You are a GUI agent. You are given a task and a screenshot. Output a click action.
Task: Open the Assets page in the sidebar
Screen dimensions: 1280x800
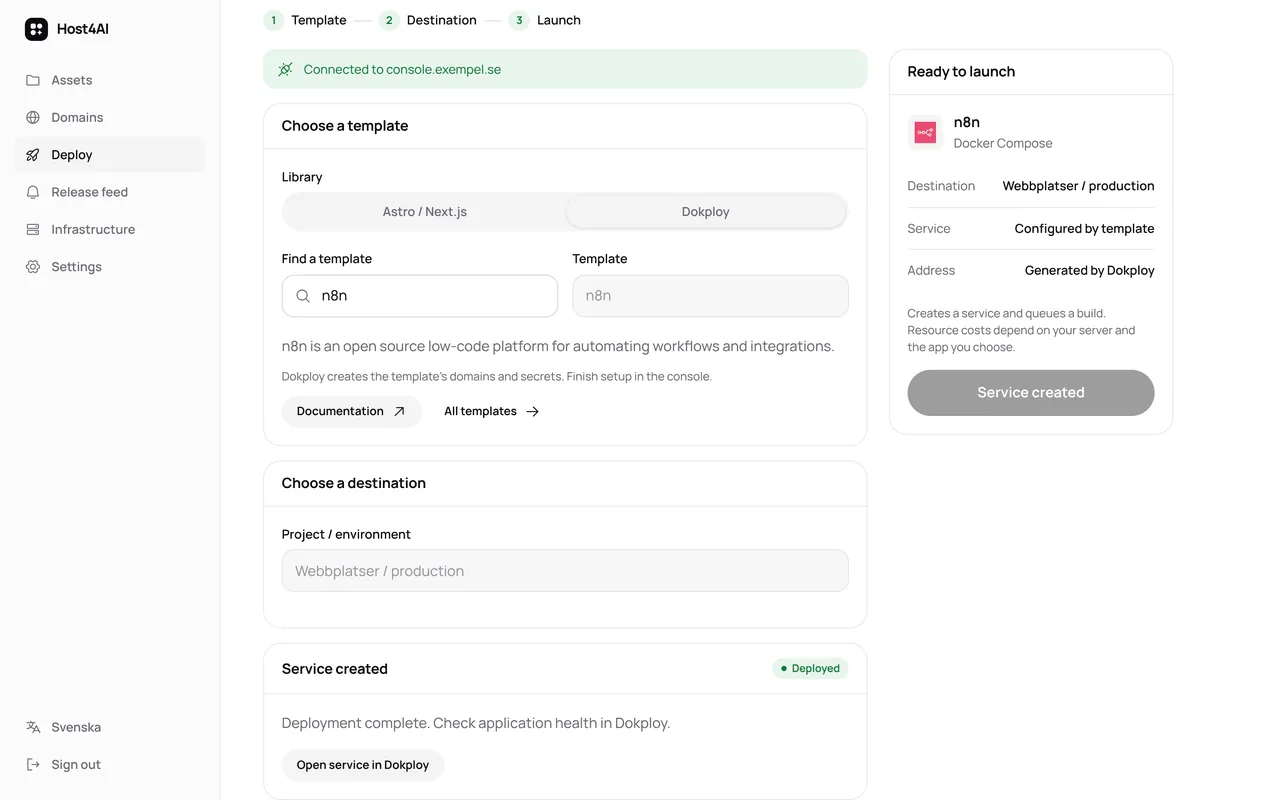point(112,80)
